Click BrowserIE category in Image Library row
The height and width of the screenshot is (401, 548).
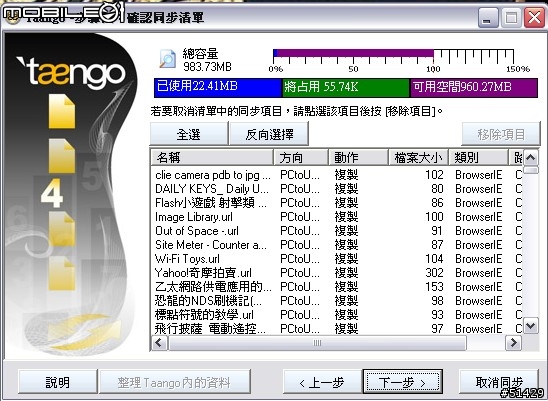478,217
